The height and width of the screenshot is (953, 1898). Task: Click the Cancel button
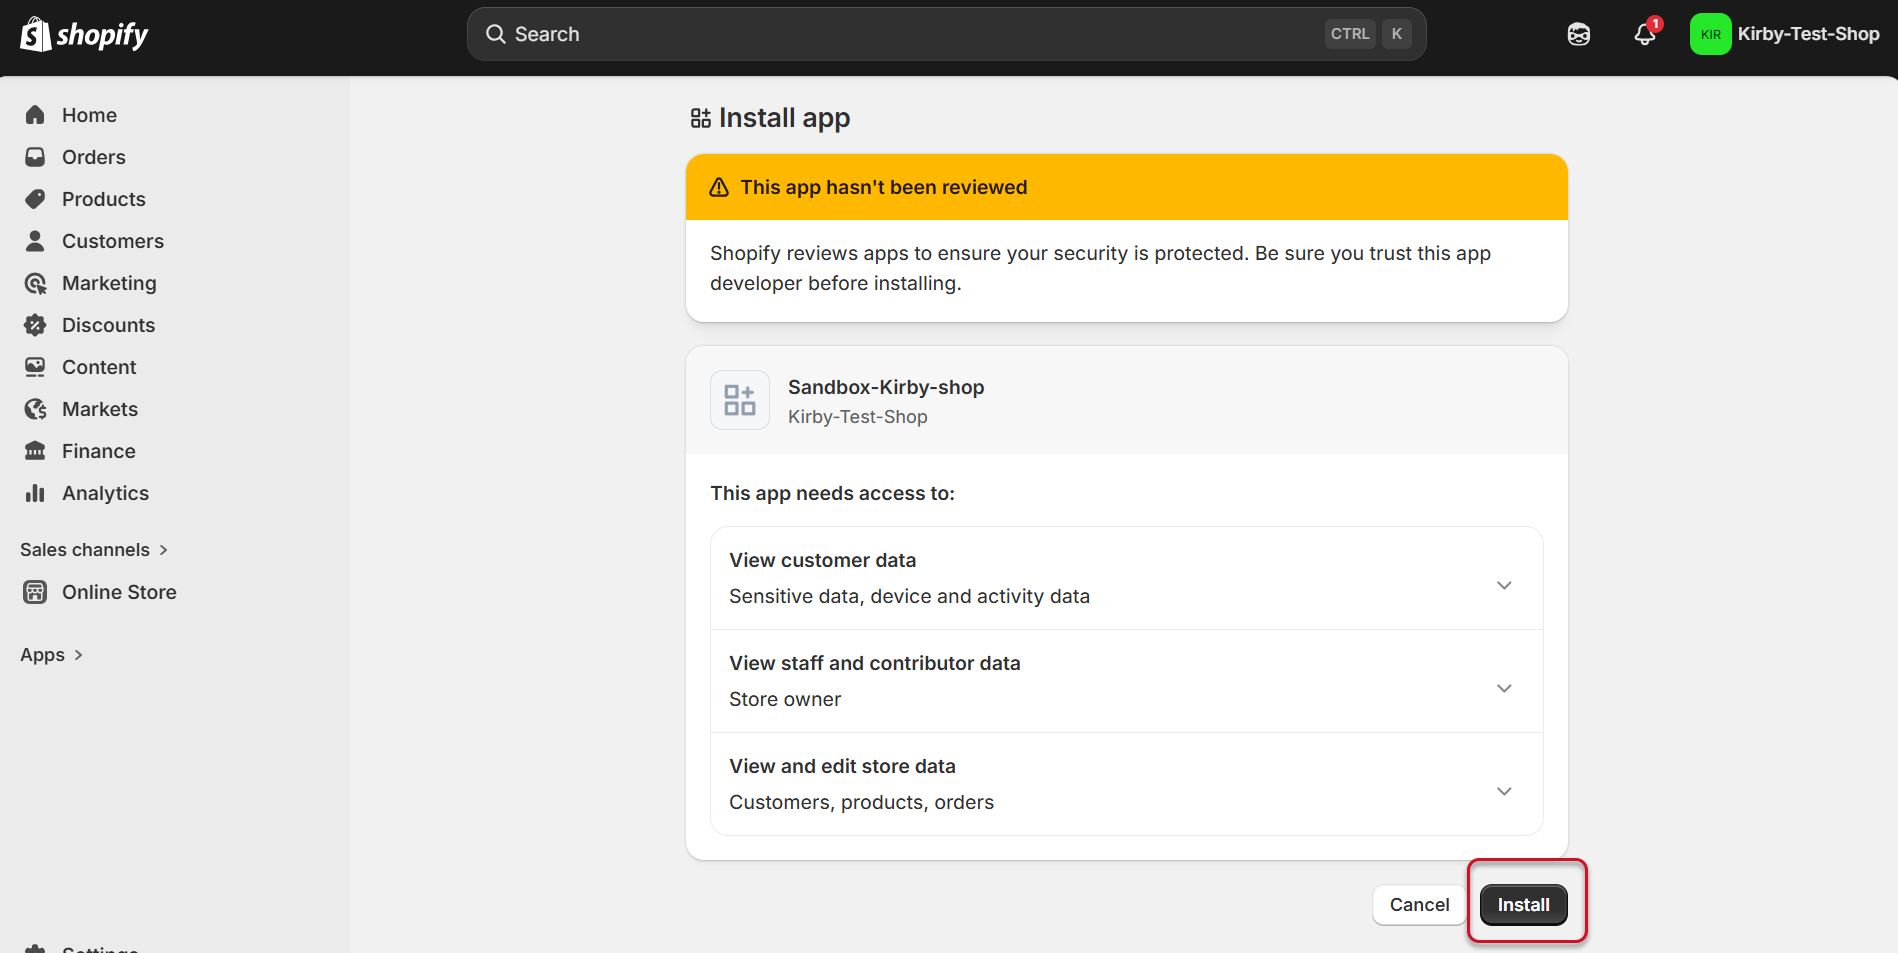point(1419,905)
